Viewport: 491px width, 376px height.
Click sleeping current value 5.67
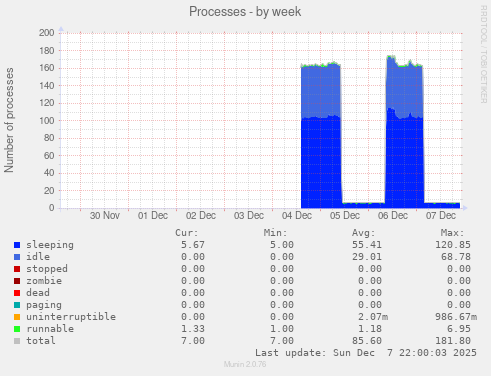pos(193,245)
